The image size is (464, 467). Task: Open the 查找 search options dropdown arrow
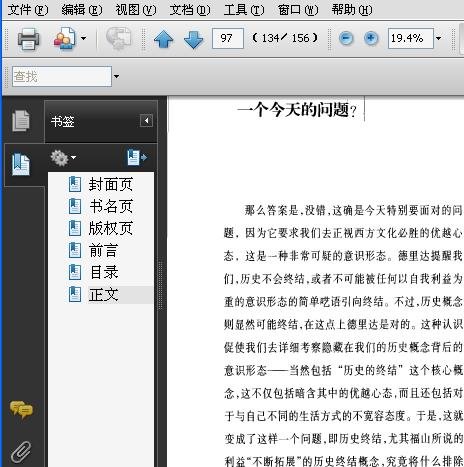point(116,76)
